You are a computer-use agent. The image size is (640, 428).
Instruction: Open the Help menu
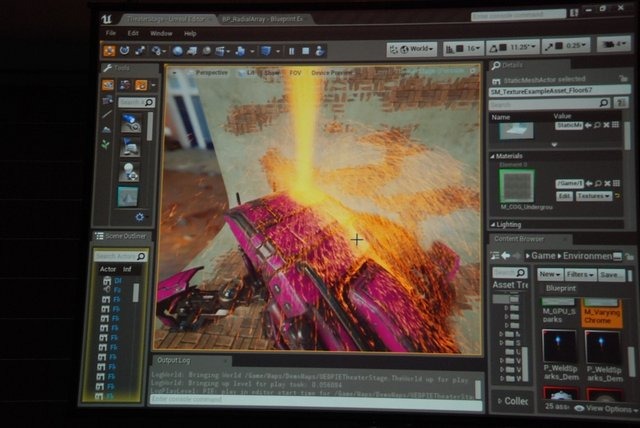pos(190,33)
